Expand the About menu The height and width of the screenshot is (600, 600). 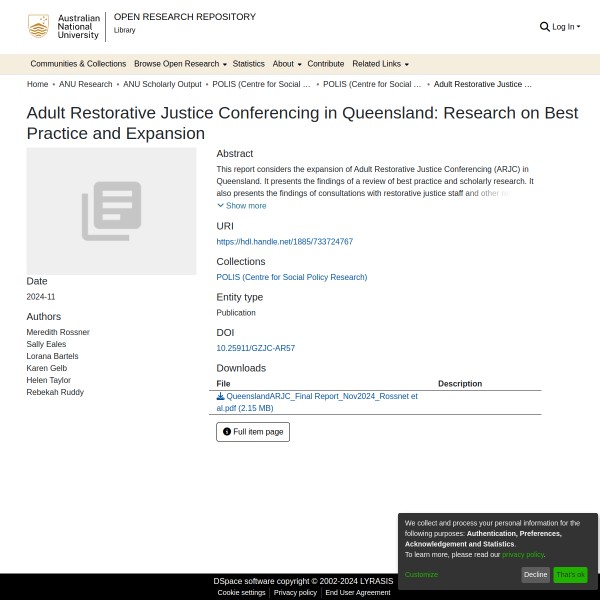286,64
